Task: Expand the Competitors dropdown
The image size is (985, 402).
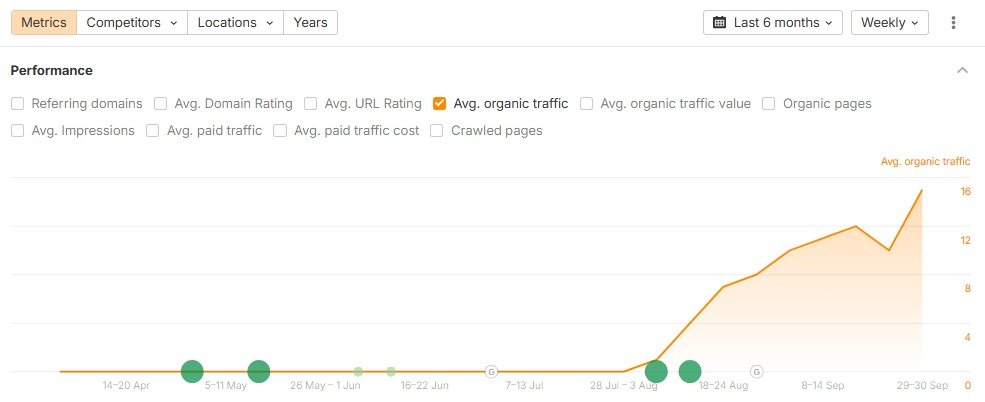Action: [132, 22]
